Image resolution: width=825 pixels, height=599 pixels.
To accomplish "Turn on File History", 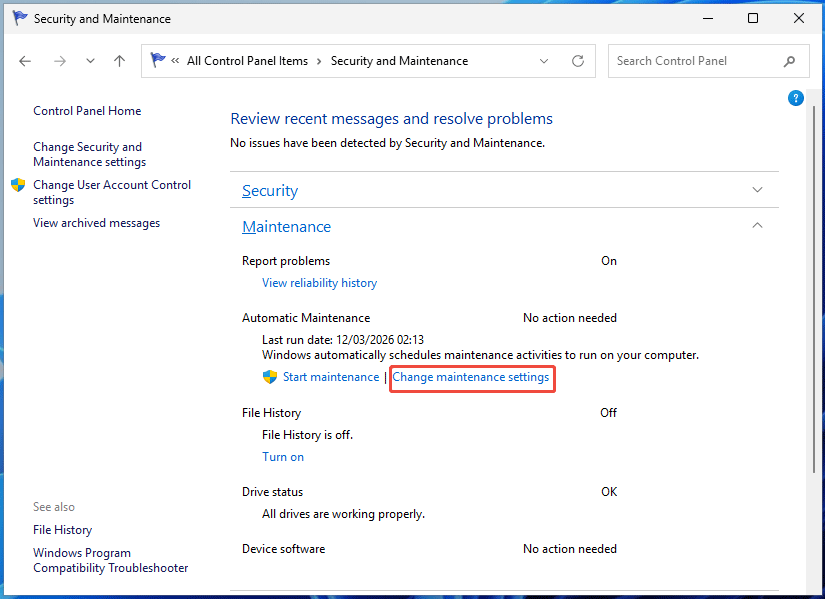I will [x=283, y=456].
